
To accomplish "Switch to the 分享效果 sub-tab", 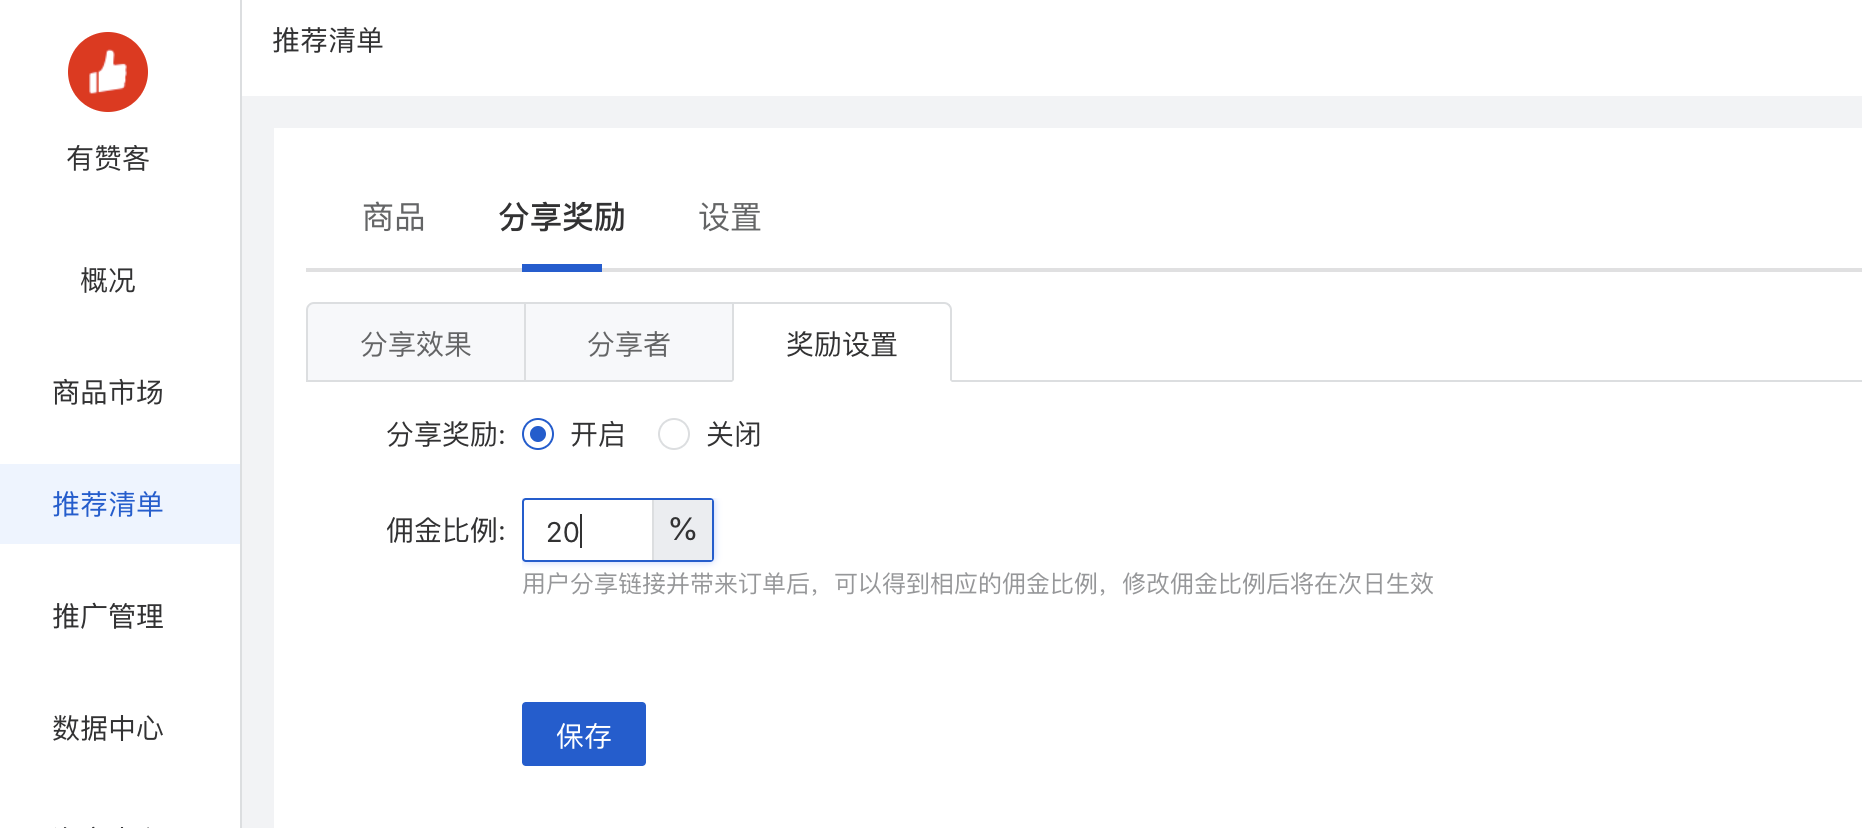I will coord(416,344).
